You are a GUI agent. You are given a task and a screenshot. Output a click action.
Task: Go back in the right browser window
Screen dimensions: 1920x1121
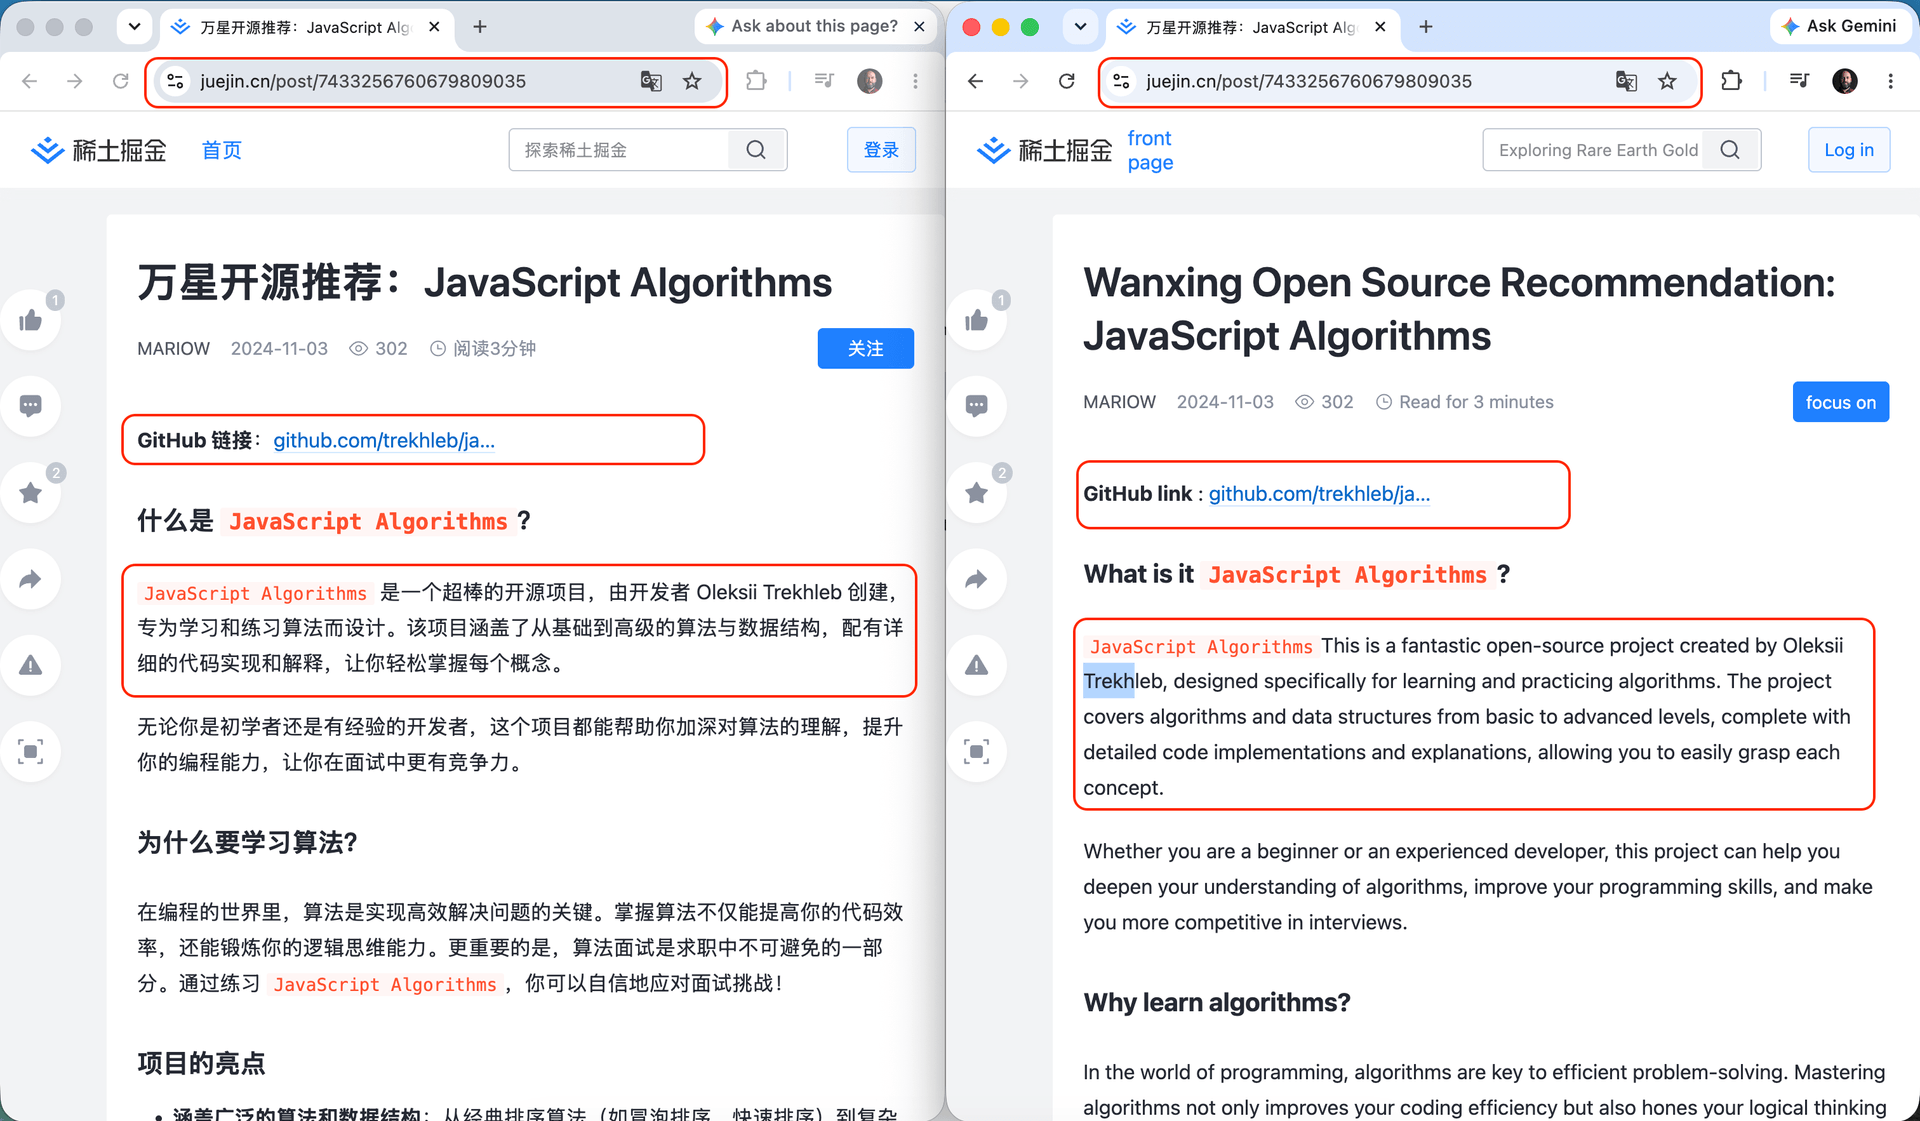coord(976,81)
